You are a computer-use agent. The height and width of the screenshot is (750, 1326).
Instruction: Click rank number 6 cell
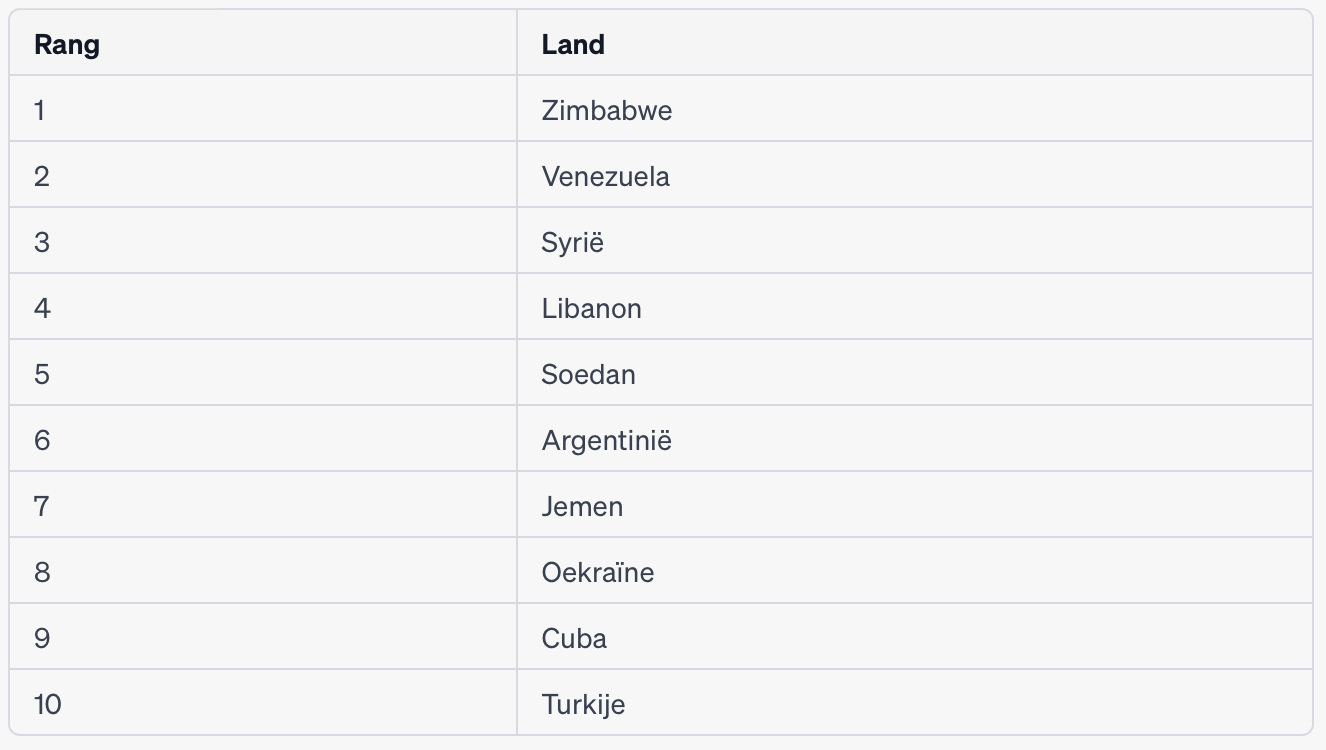pyautogui.click(x=42, y=440)
